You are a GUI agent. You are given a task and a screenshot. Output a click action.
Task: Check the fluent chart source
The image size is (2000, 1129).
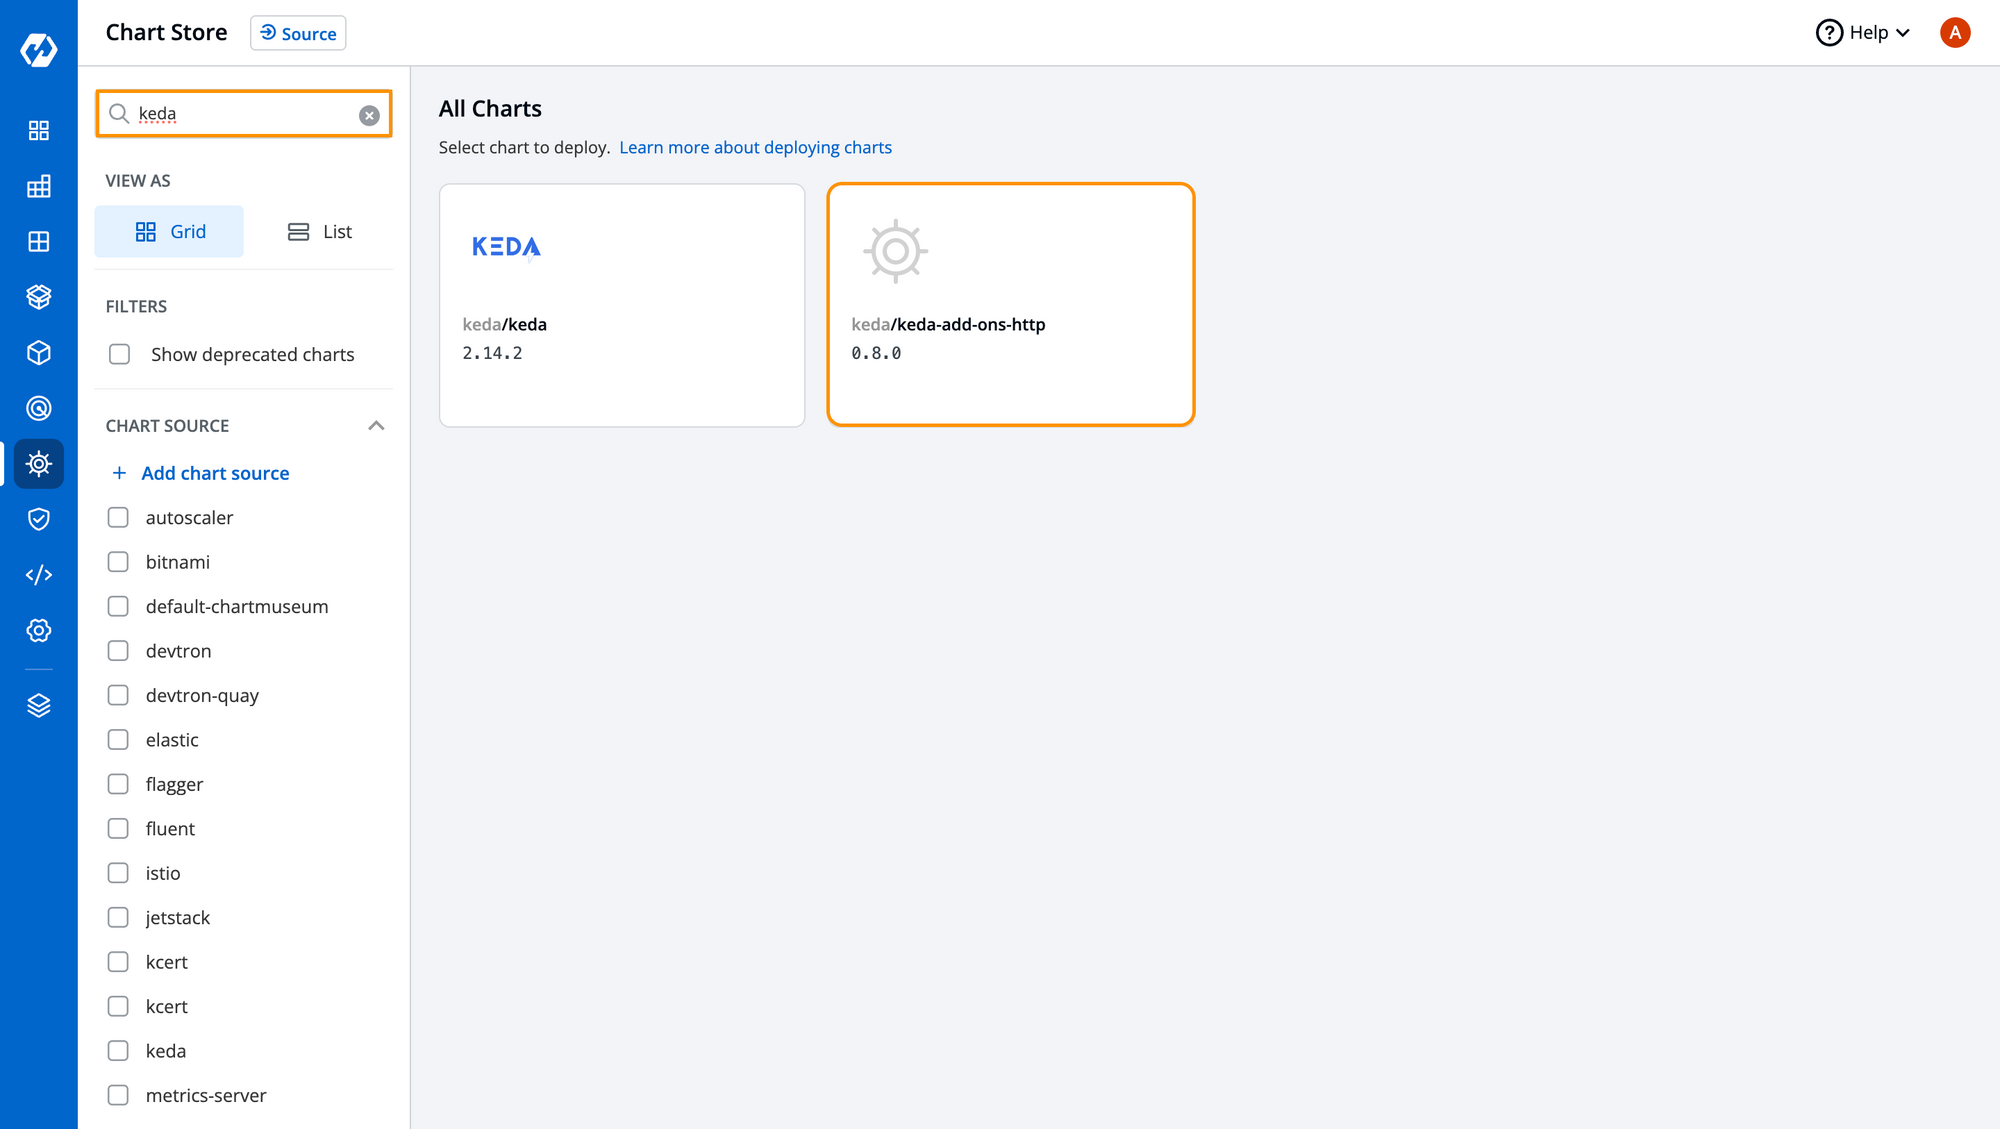[118, 829]
